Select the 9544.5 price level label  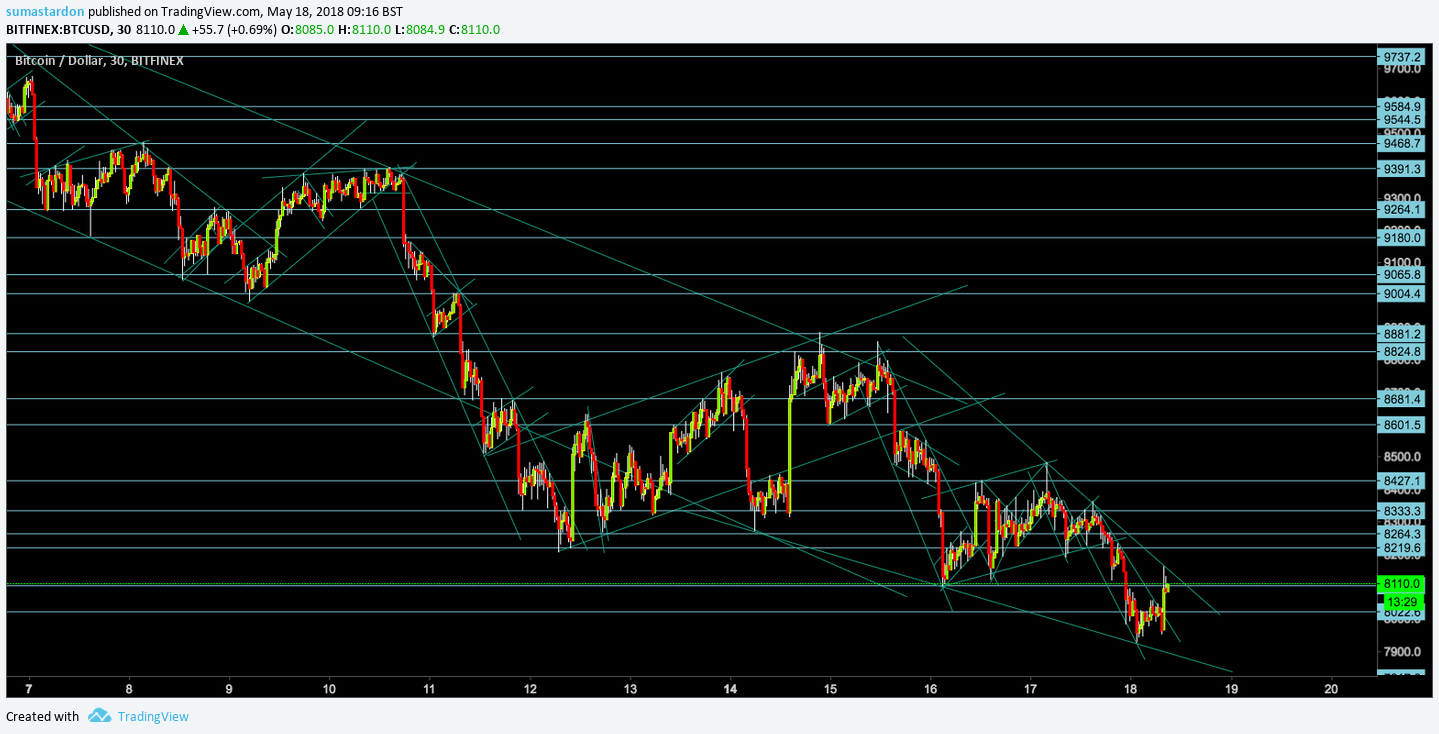pyautogui.click(x=1399, y=119)
